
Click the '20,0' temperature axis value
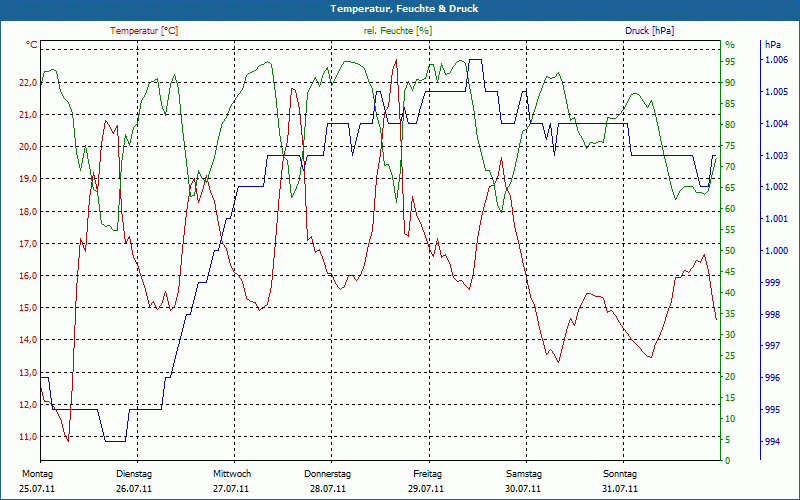[x=28, y=147]
